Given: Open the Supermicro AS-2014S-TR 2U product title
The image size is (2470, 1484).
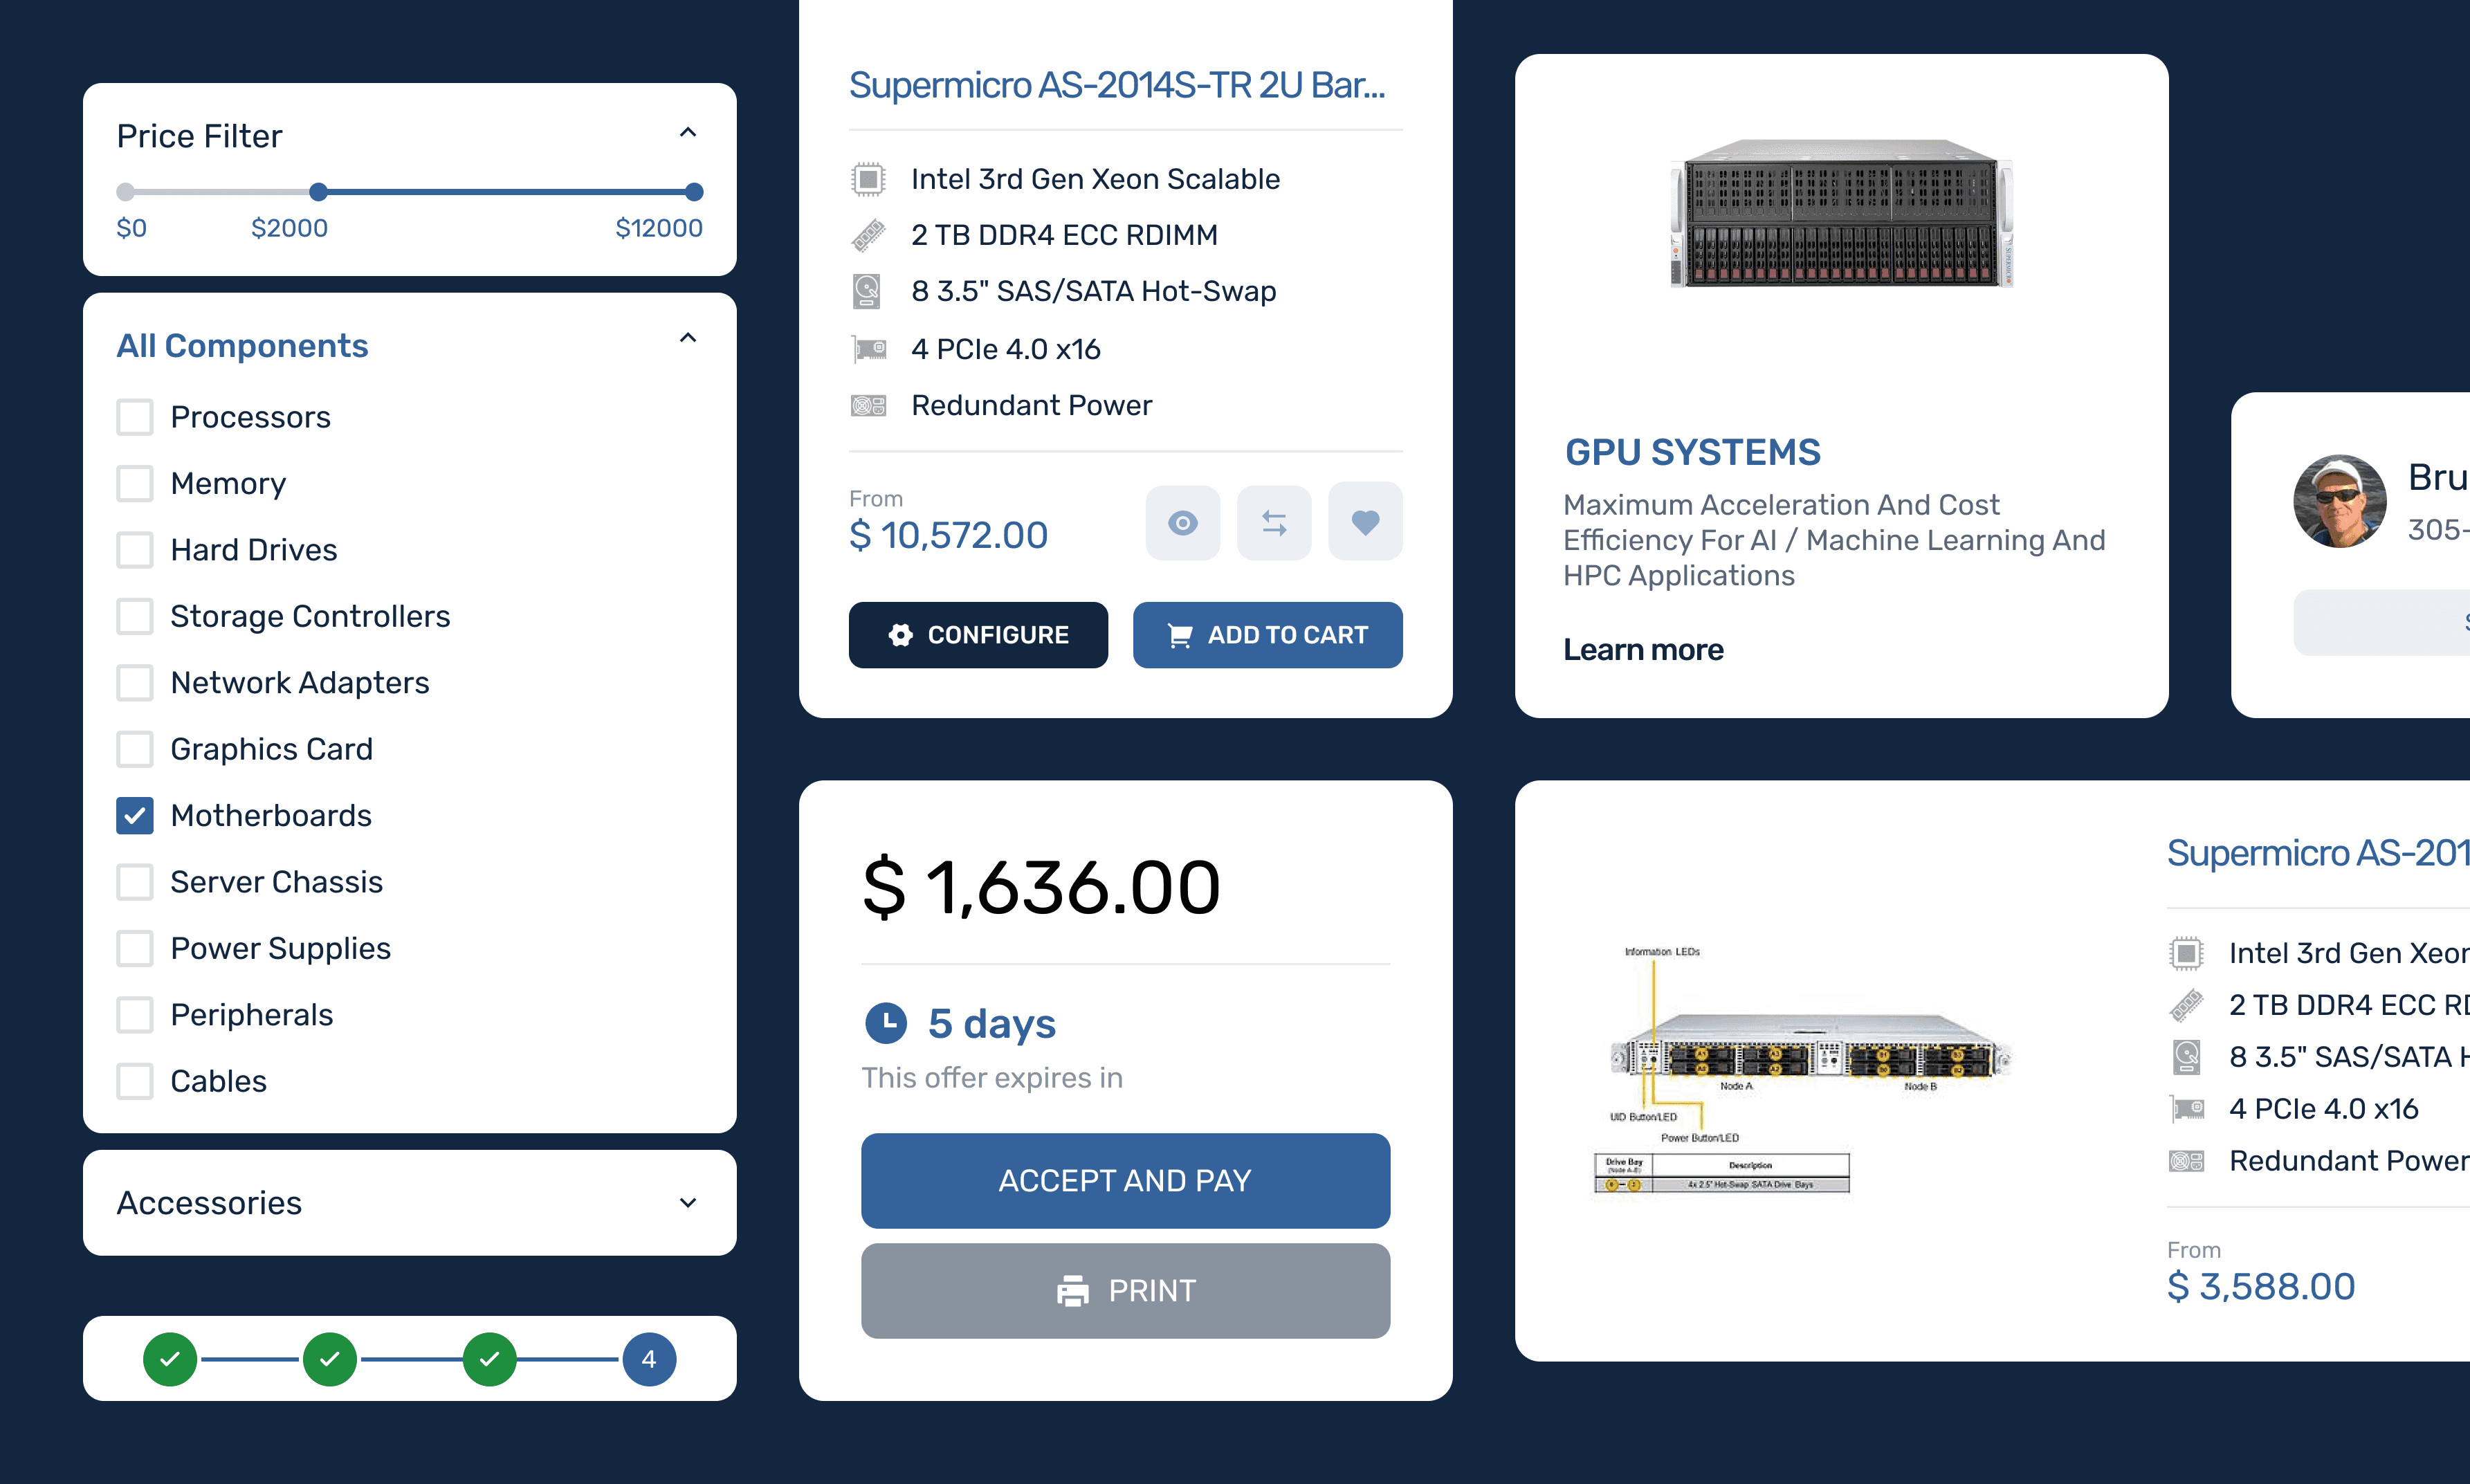Looking at the screenshot, I should pyautogui.click(x=1117, y=85).
